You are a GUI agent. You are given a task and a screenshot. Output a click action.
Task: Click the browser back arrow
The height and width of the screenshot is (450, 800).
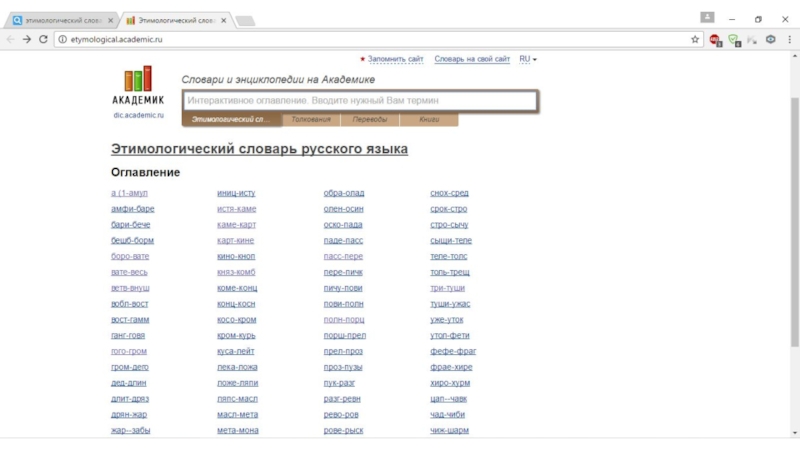click(x=10, y=39)
